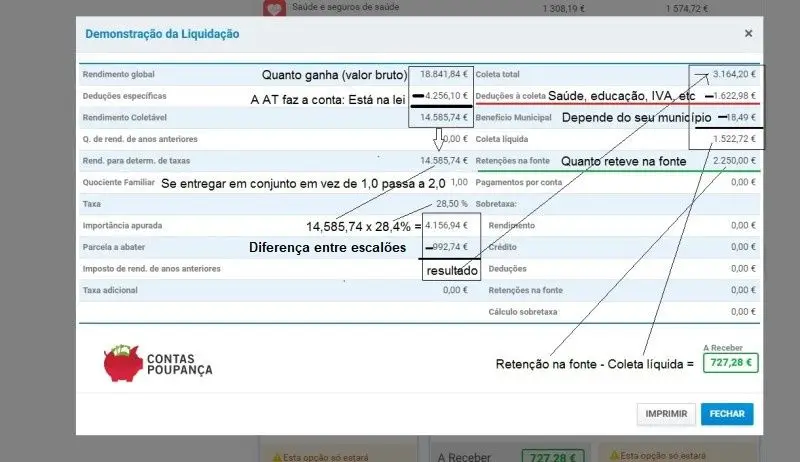Click the Sobretaxa Rendimento label
The width and height of the screenshot is (800, 462).
click(x=512, y=225)
